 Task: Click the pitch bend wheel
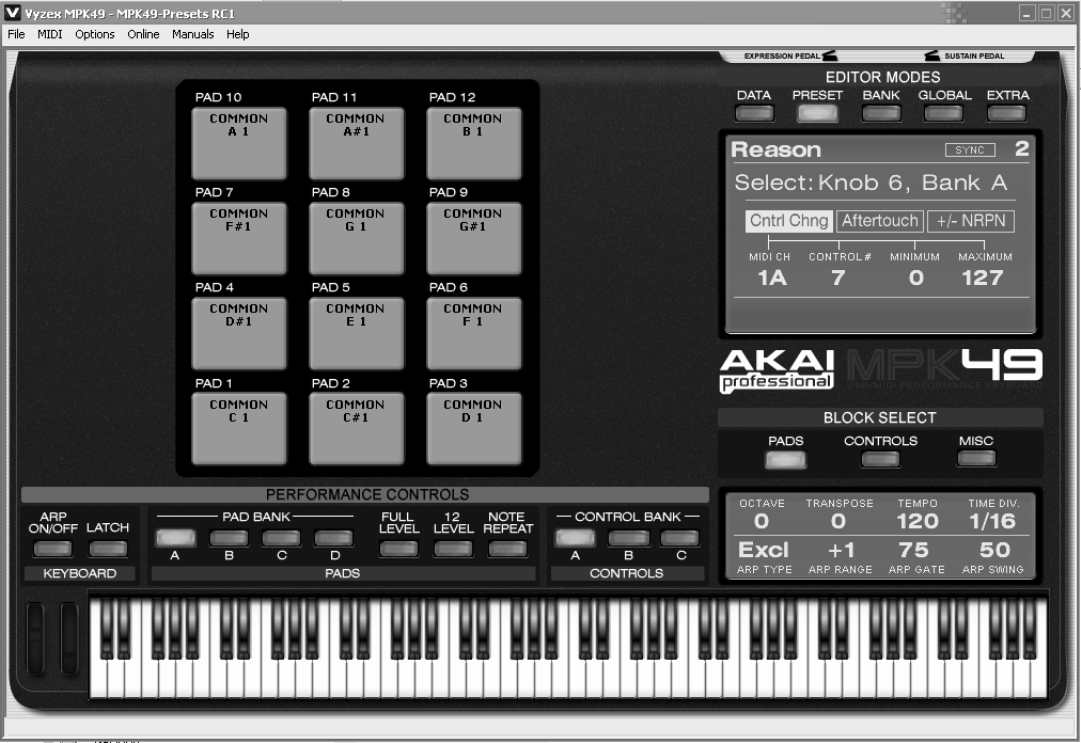coord(36,638)
